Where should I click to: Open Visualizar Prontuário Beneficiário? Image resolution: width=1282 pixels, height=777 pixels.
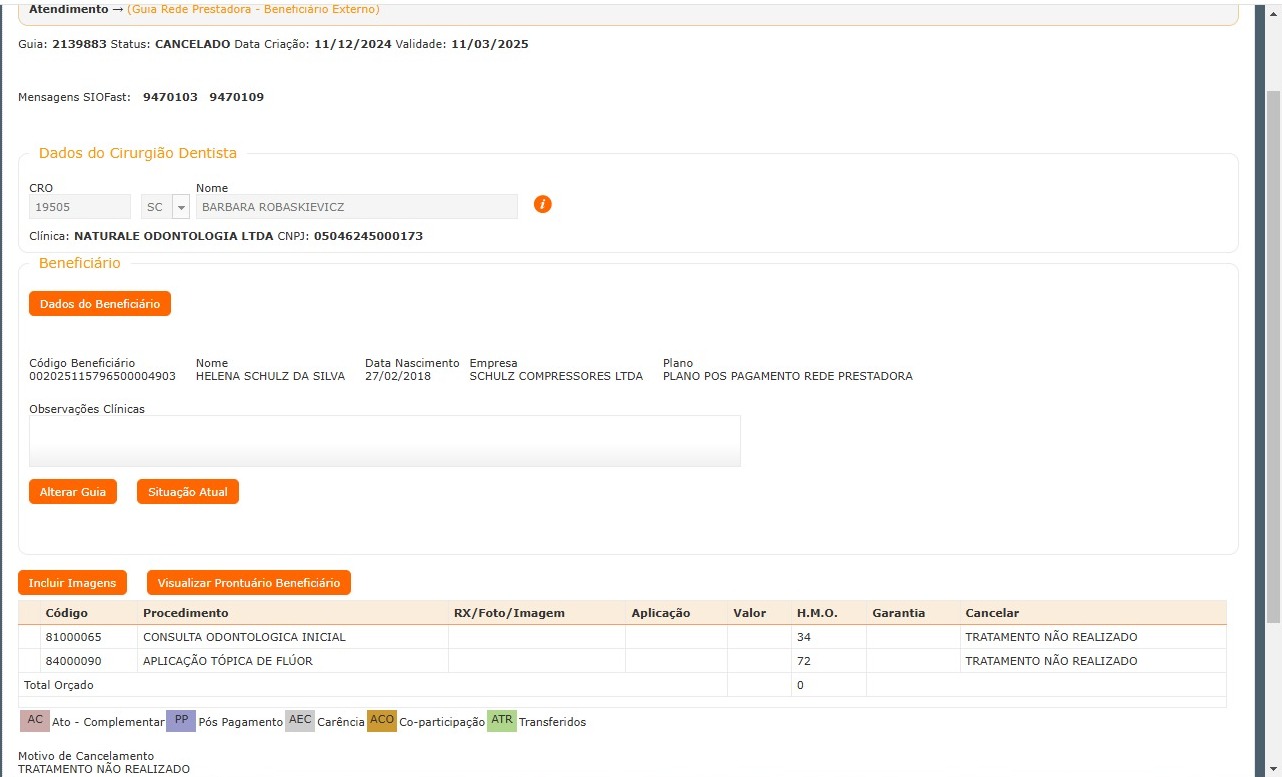(249, 583)
